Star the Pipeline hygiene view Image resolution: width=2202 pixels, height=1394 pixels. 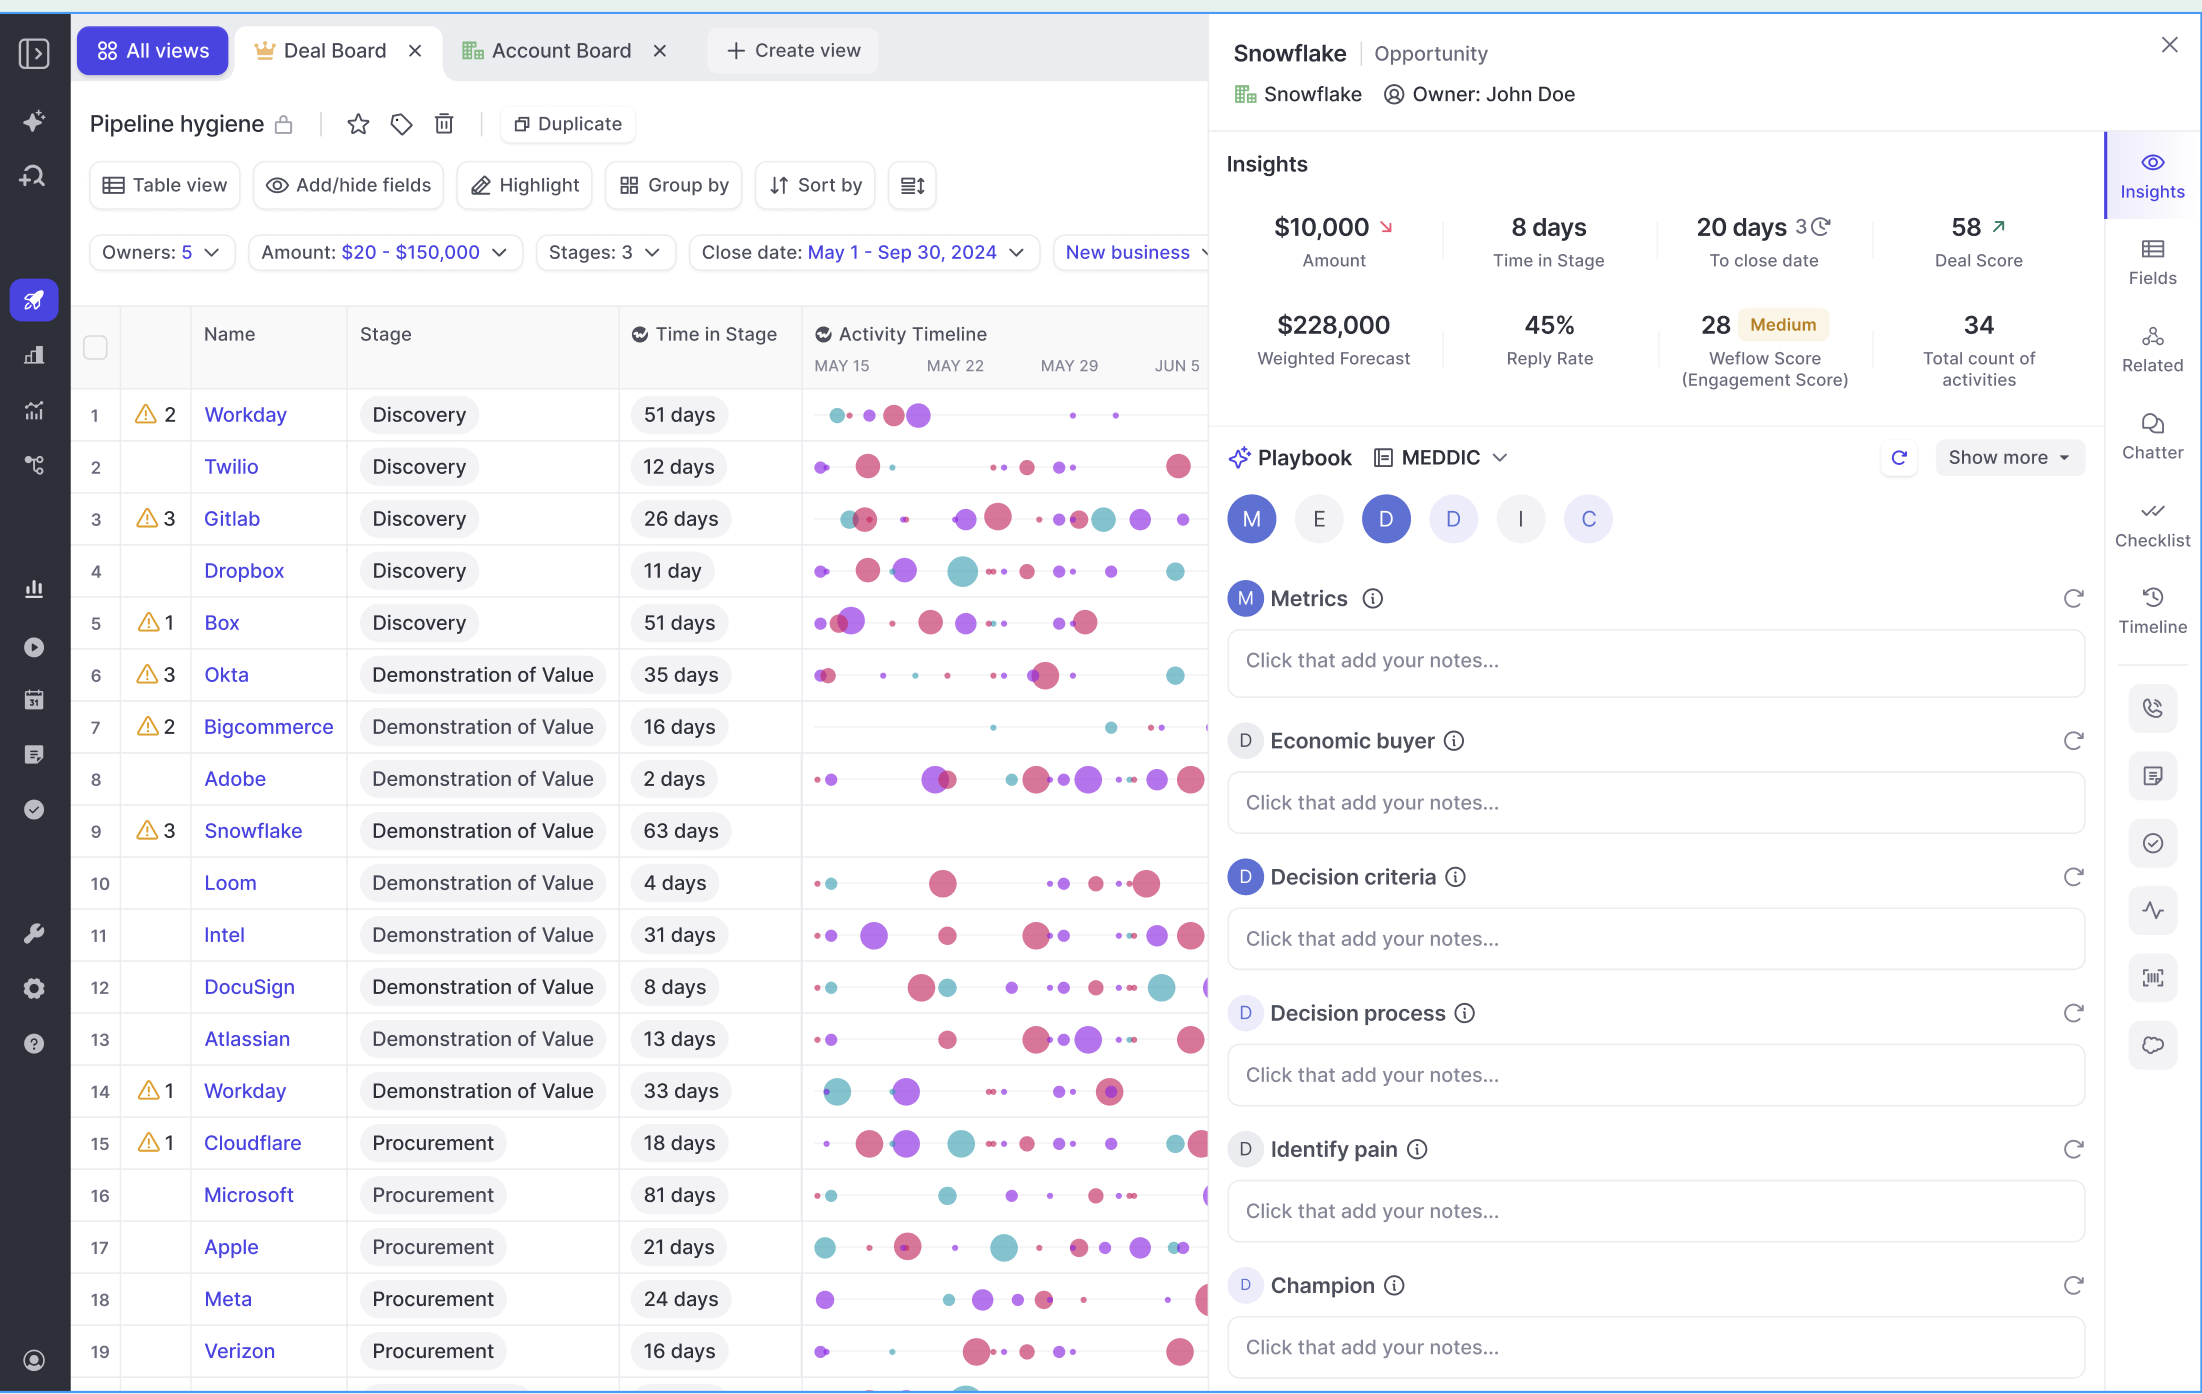point(358,124)
